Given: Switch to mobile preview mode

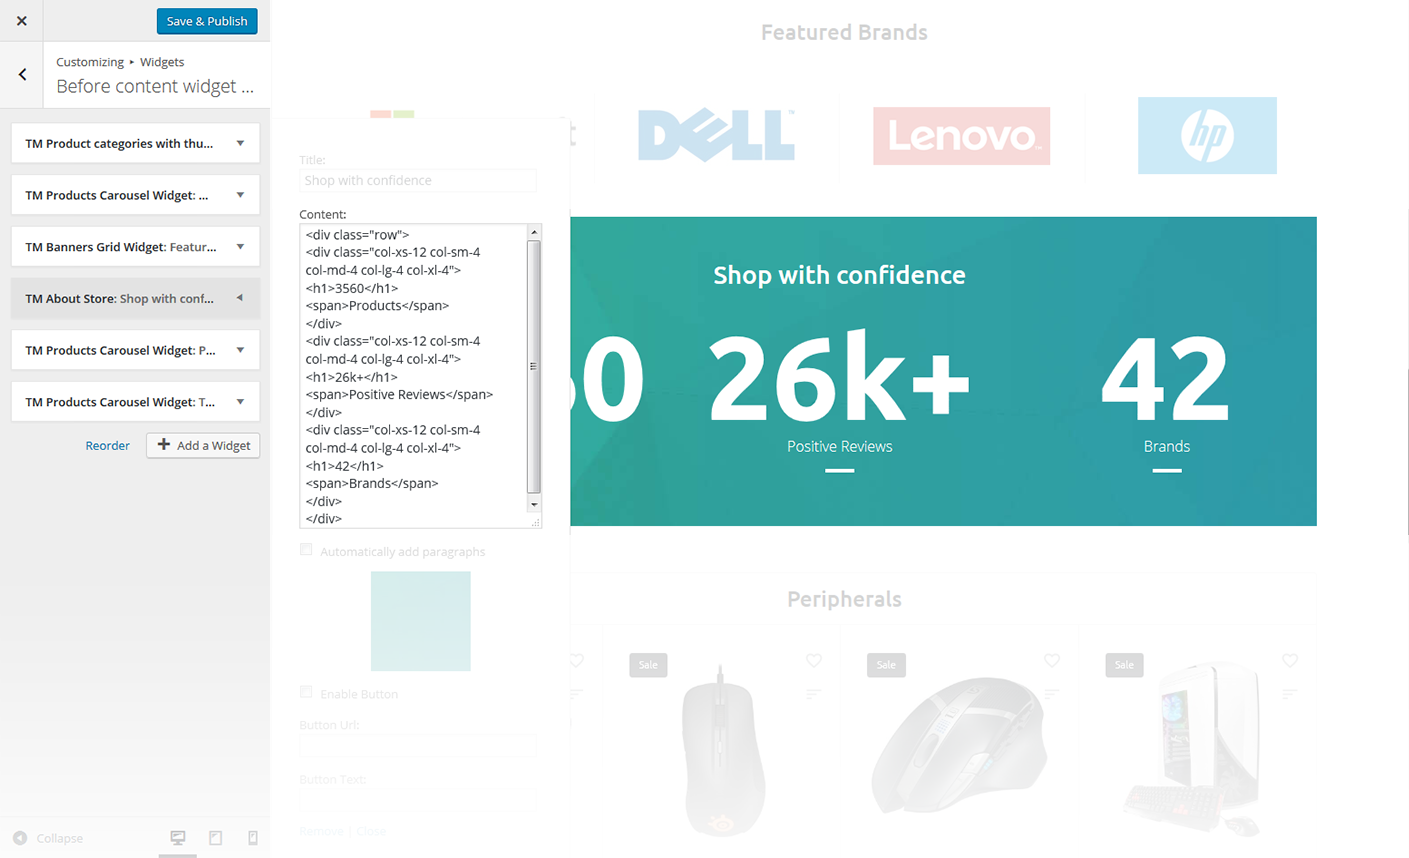Looking at the screenshot, I should (x=252, y=838).
